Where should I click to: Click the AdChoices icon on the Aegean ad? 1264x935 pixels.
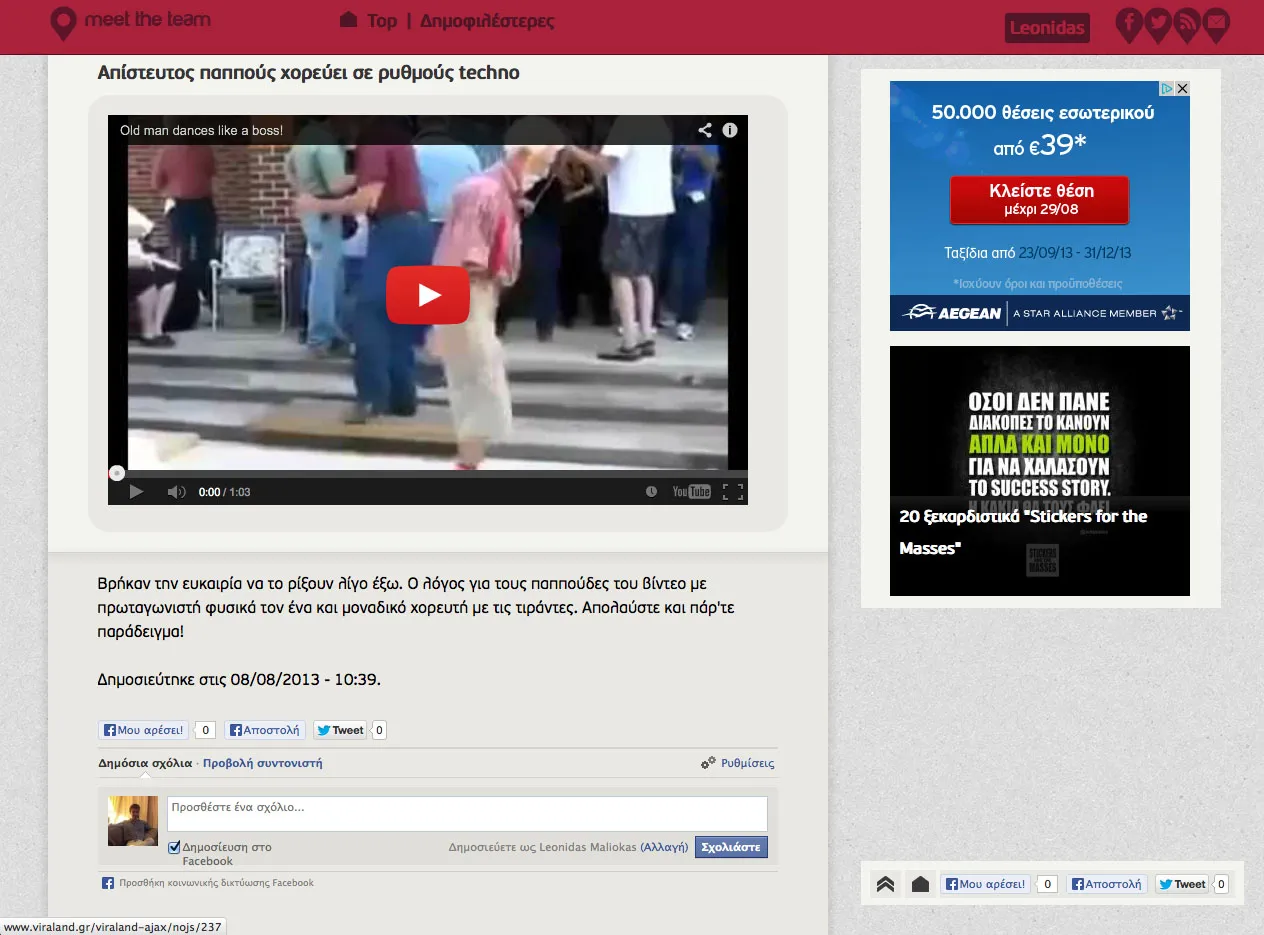click(1167, 89)
